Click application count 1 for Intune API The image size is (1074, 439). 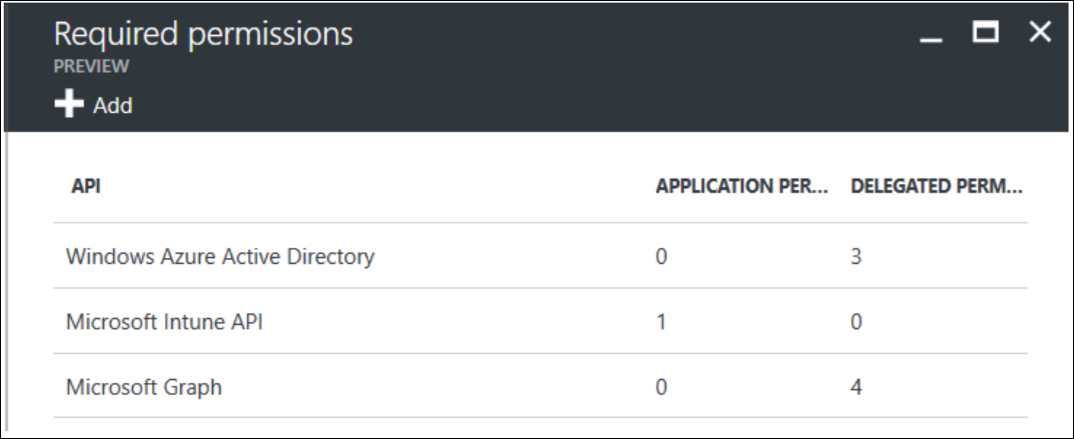point(661,321)
